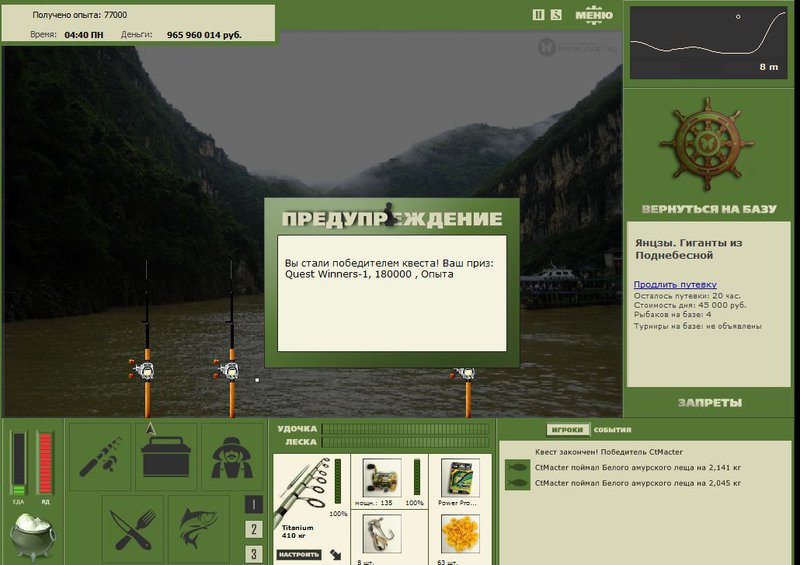Open the fishing rod tackle icon
This screenshot has width=800, height=565.
[100, 457]
